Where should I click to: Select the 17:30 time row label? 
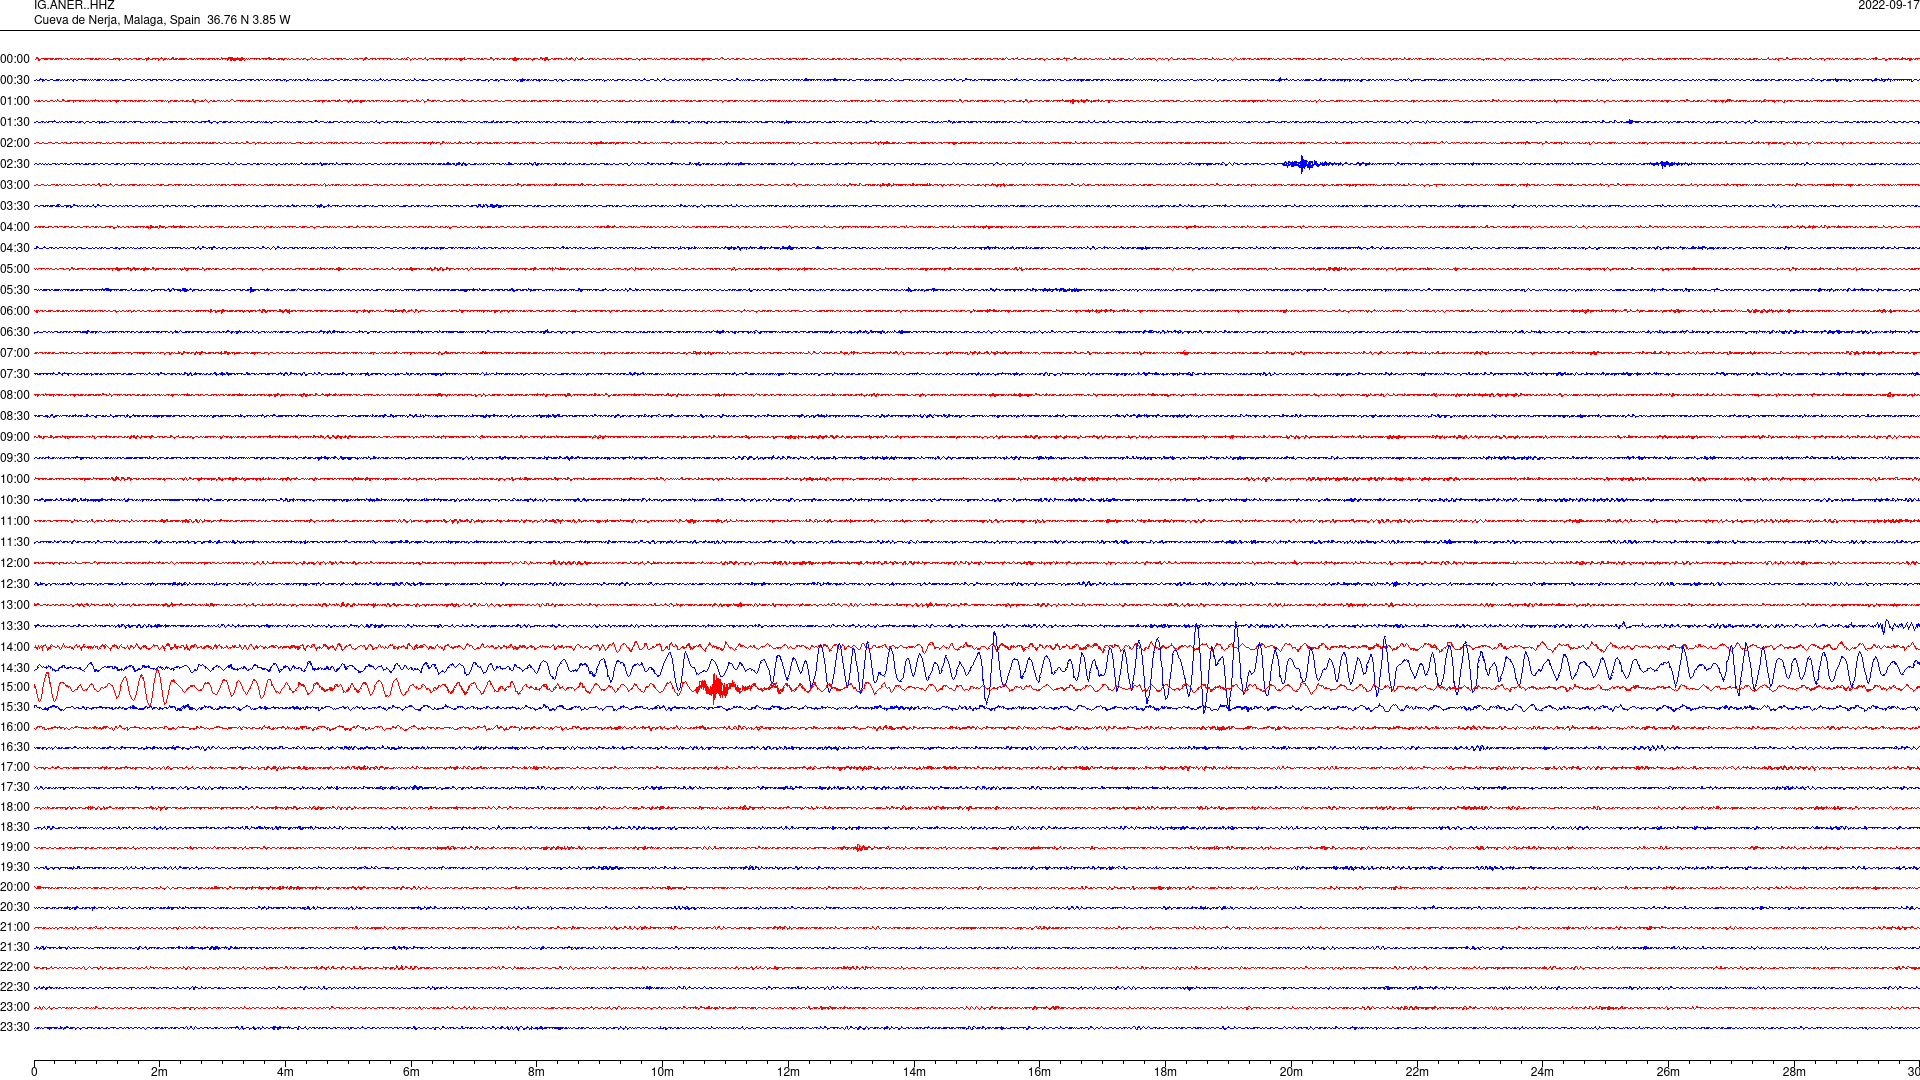pyautogui.click(x=15, y=787)
